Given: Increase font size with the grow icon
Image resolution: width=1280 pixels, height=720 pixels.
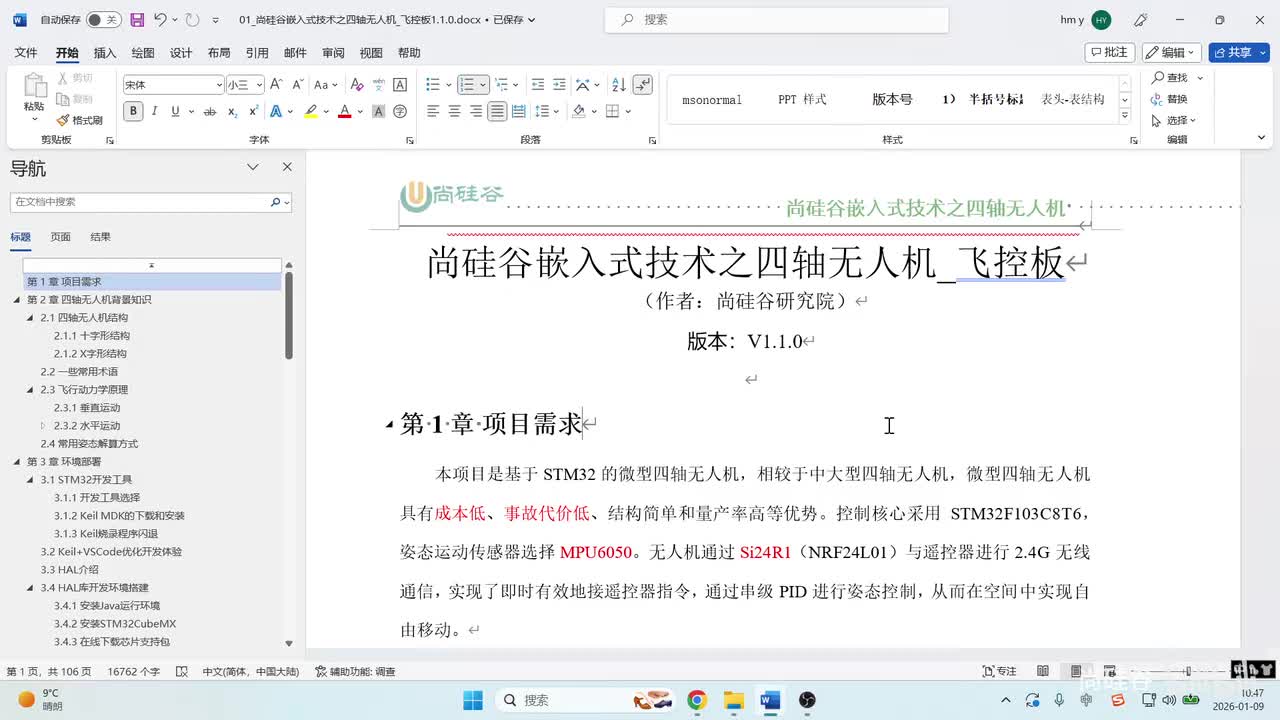Looking at the screenshot, I should (276, 85).
